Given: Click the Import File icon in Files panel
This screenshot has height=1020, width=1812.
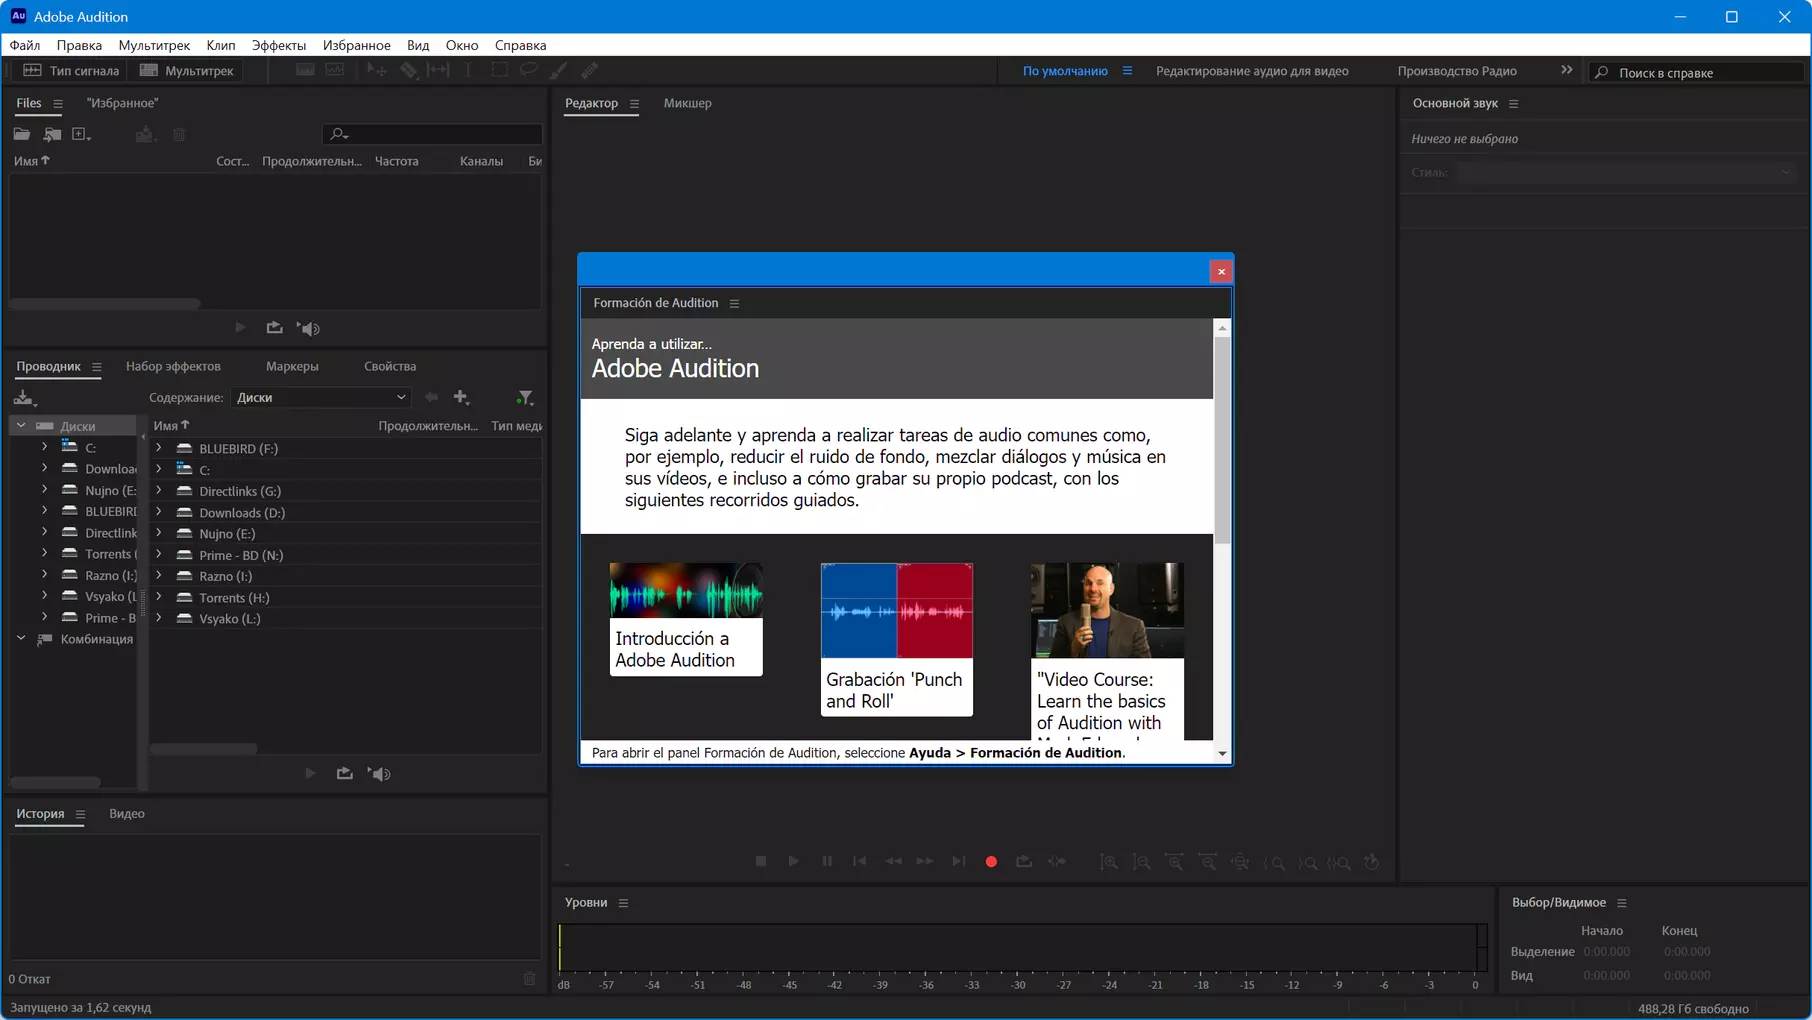Looking at the screenshot, I should 52,134.
